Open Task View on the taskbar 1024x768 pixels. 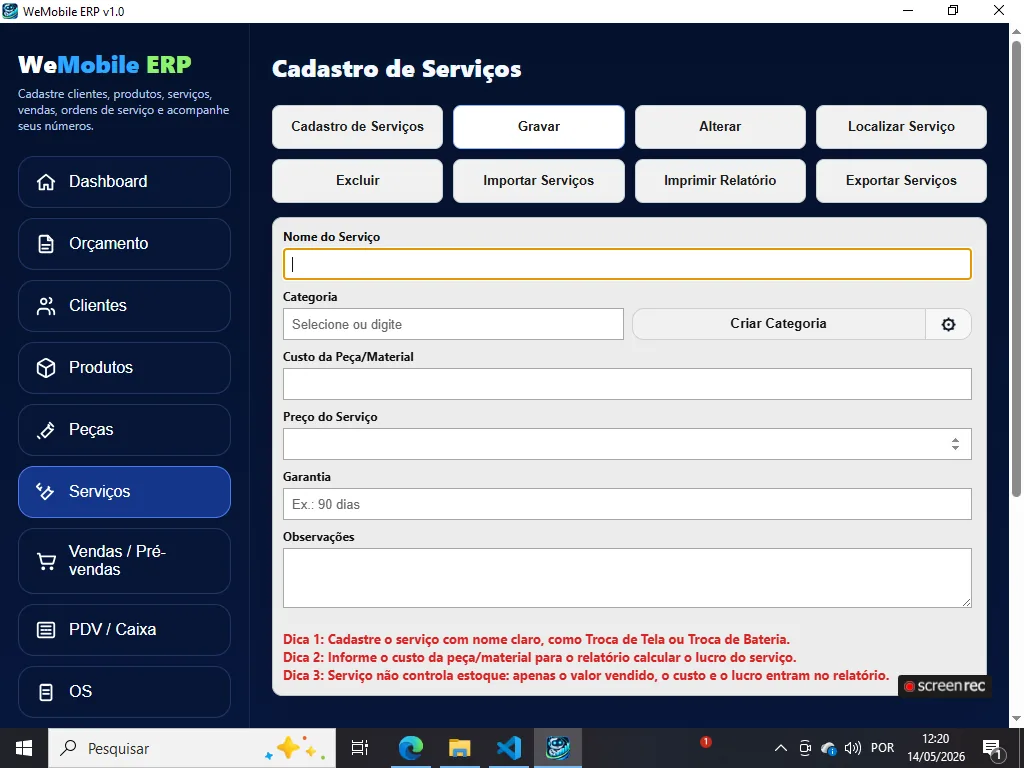click(x=360, y=748)
